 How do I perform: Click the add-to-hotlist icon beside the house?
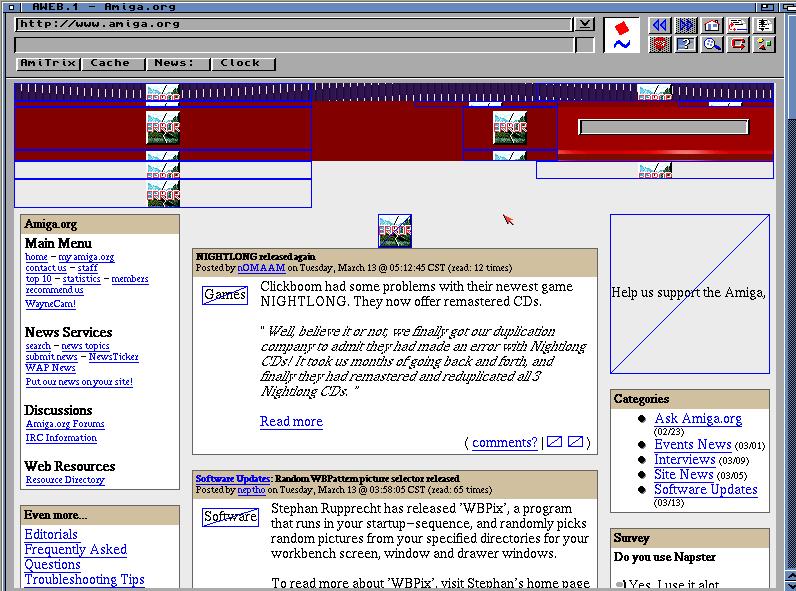(738, 25)
